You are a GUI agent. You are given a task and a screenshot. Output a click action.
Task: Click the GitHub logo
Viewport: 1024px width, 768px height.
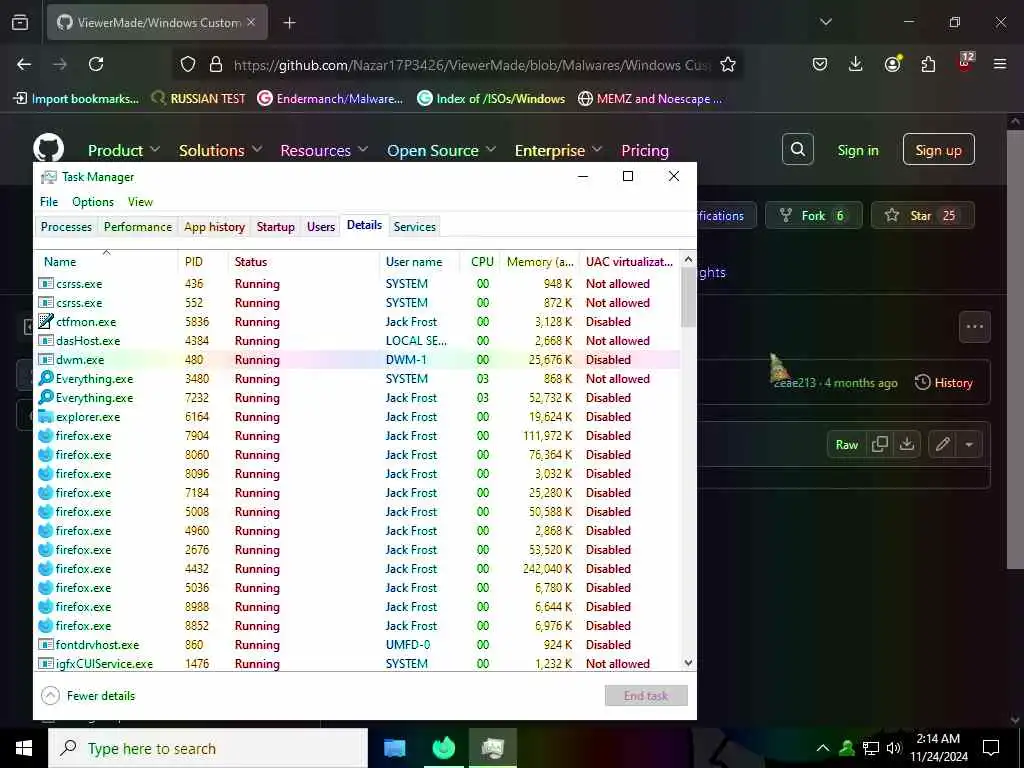49,148
